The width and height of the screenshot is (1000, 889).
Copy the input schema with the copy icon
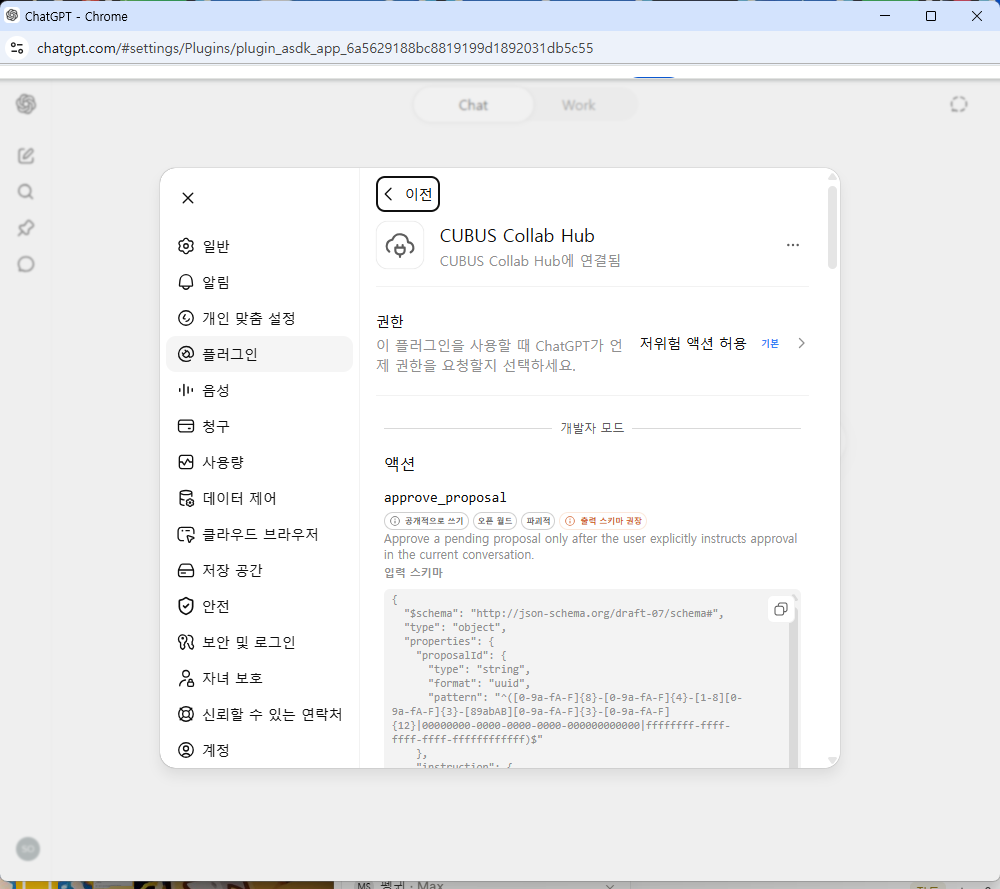(x=781, y=609)
